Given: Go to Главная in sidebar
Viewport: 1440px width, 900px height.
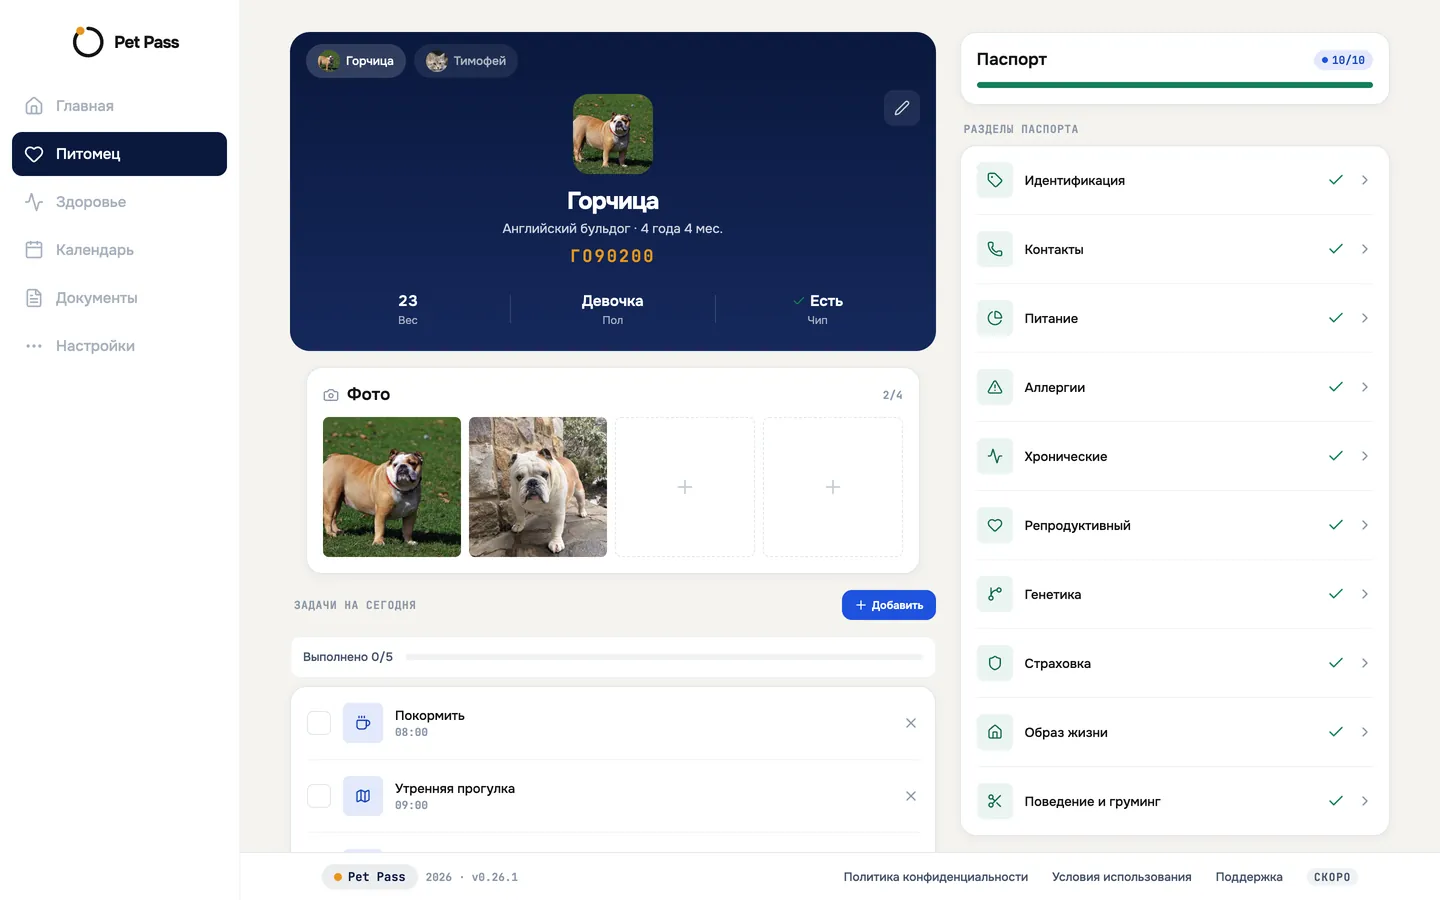Looking at the screenshot, I should pyautogui.click(x=119, y=106).
